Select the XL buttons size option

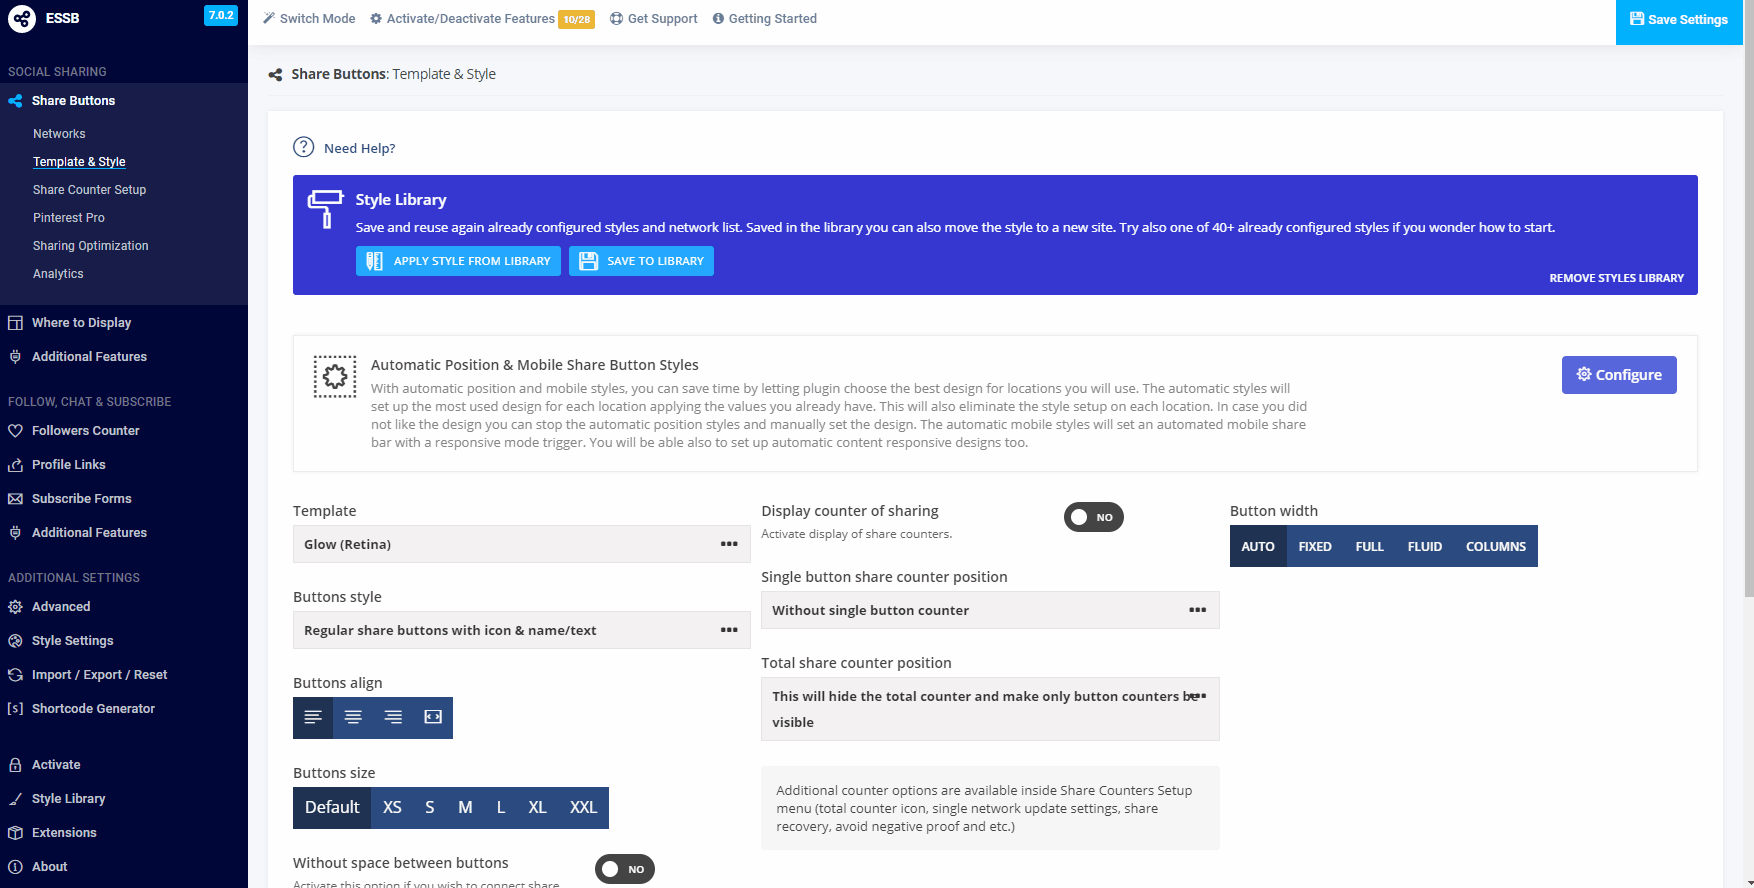point(537,808)
